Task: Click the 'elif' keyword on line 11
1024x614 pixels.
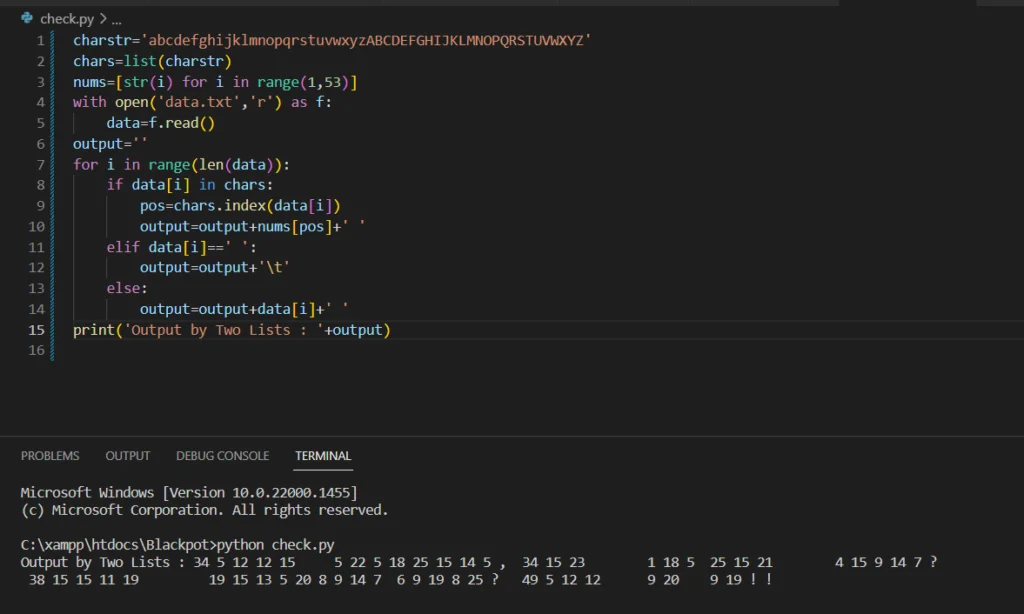Action: coord(123,247)
